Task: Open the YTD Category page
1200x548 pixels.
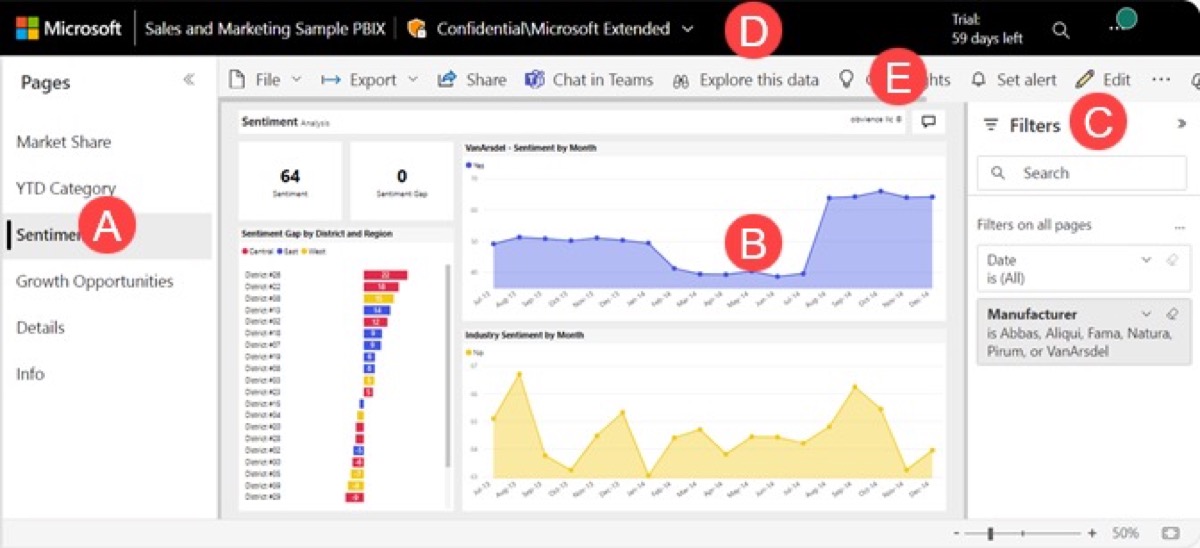Action: point(66,188)
